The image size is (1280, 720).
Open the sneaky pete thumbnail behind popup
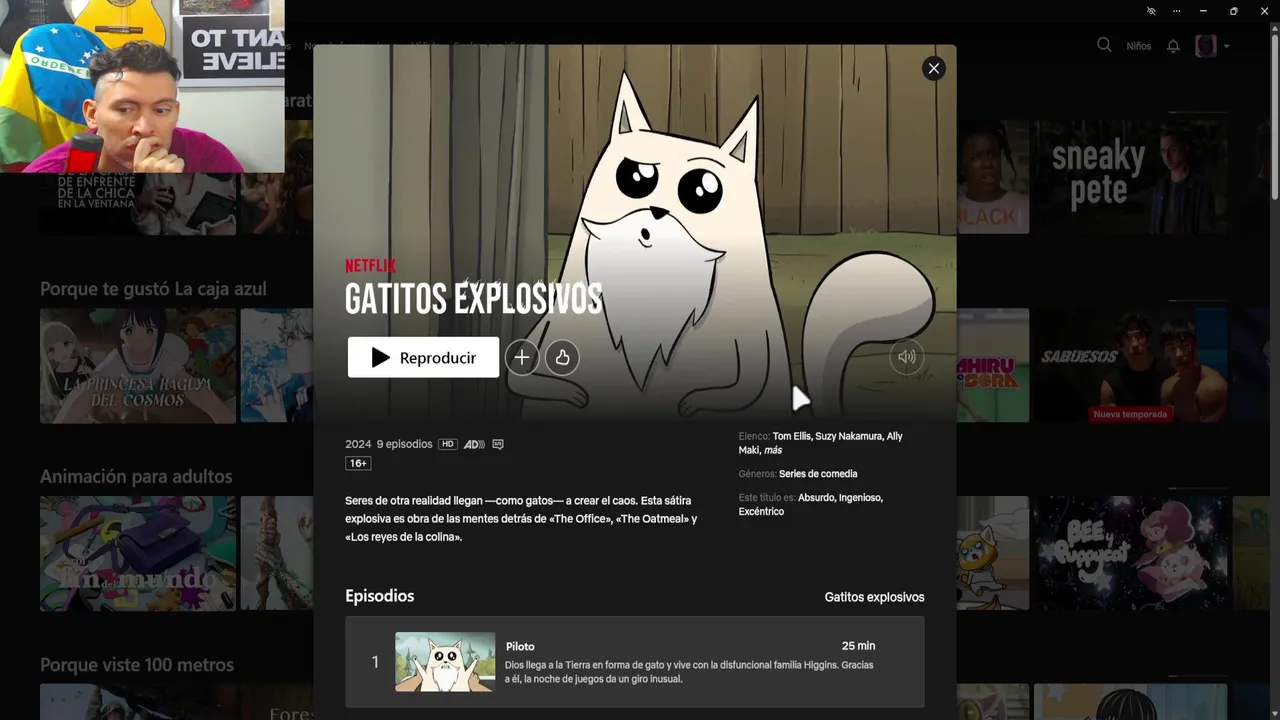1131,177
